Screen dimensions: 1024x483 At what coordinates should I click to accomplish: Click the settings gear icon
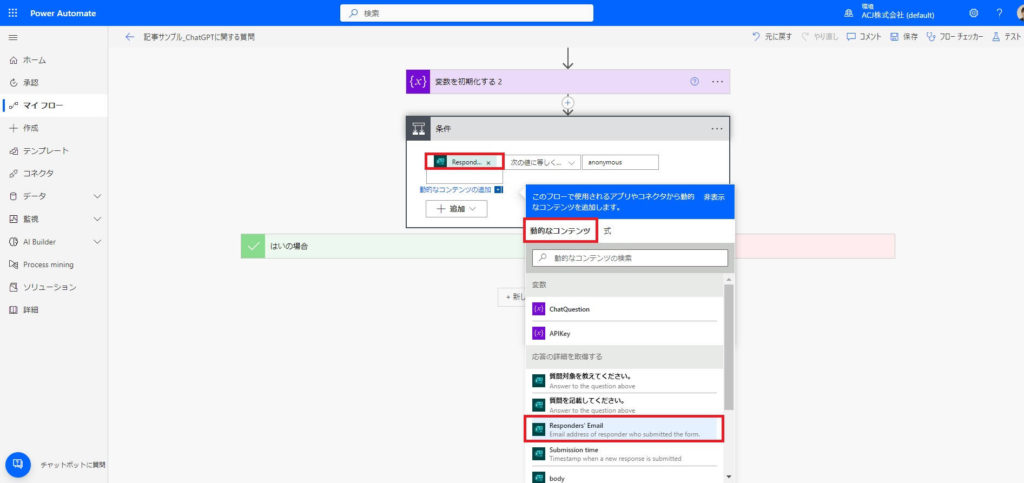(974, 13)
